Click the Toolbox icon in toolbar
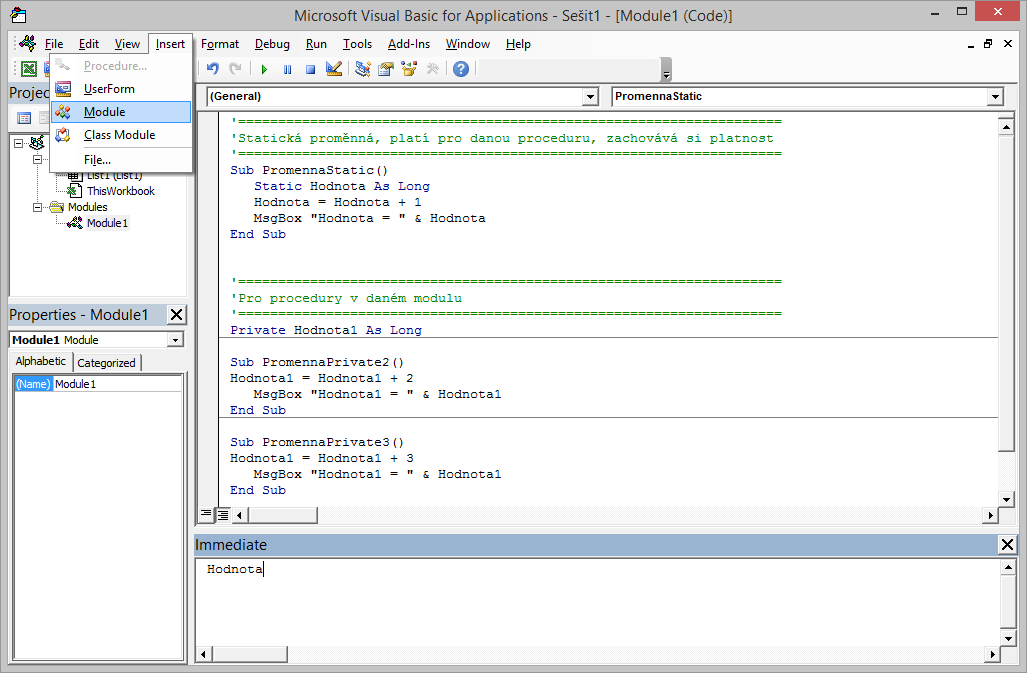The image size is (1027, 673). (432, 69)
